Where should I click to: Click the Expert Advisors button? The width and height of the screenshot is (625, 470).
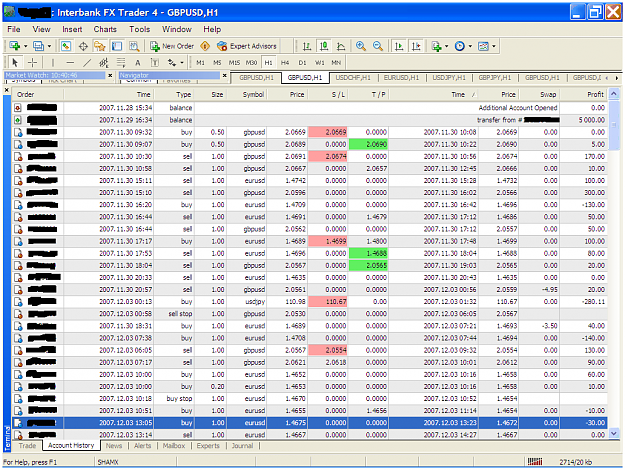click(247, 46)
